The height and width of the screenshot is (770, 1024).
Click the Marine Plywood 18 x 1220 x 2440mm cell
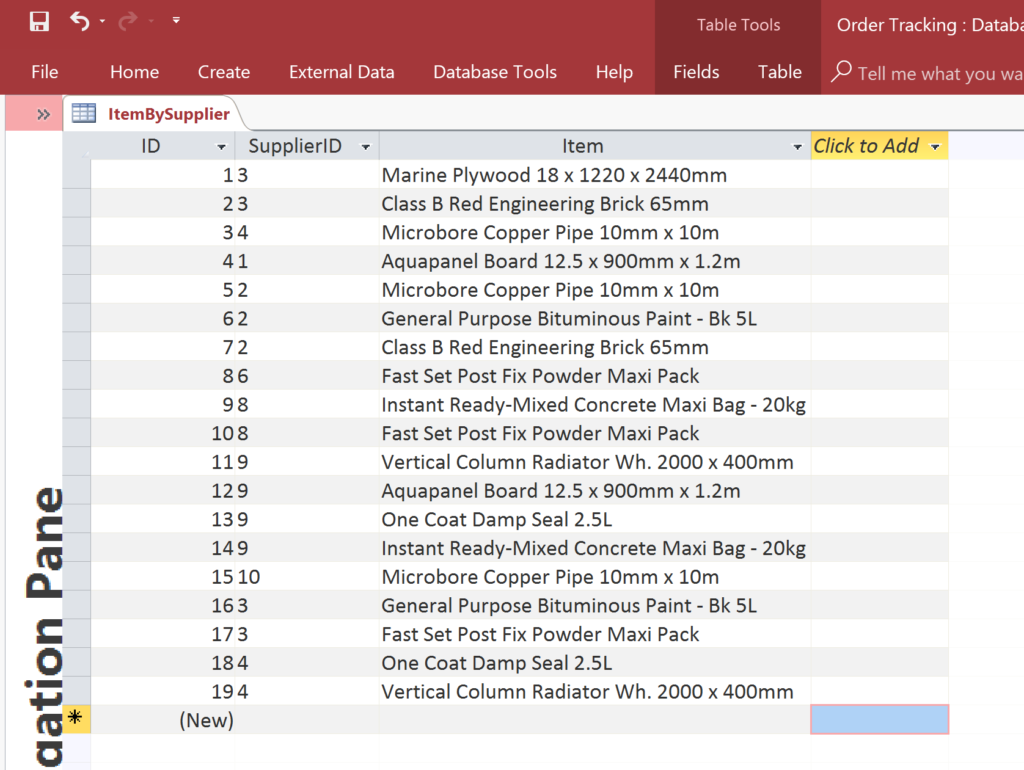coord(595,175)
